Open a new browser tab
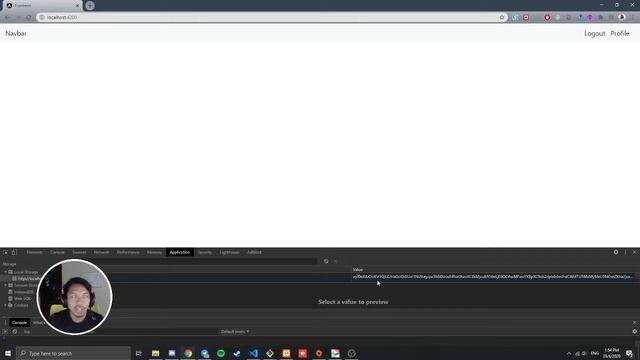The width and height of the screenshot is (640, 360). click(90, 6)
